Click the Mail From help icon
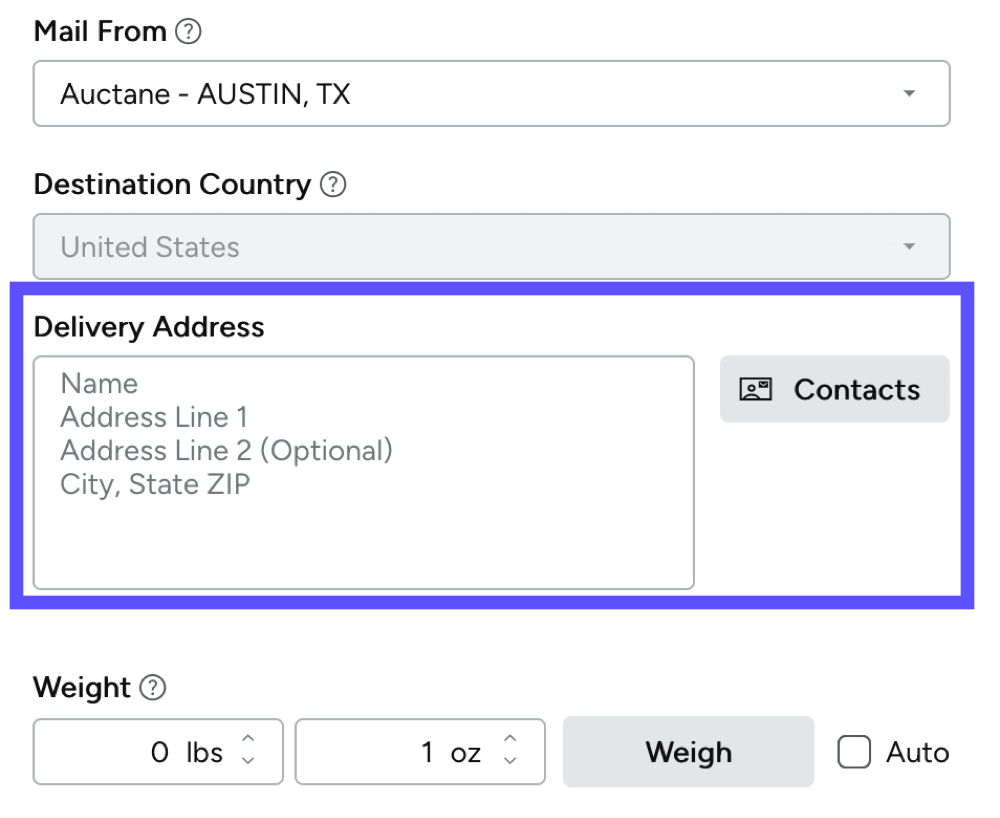 187,32
